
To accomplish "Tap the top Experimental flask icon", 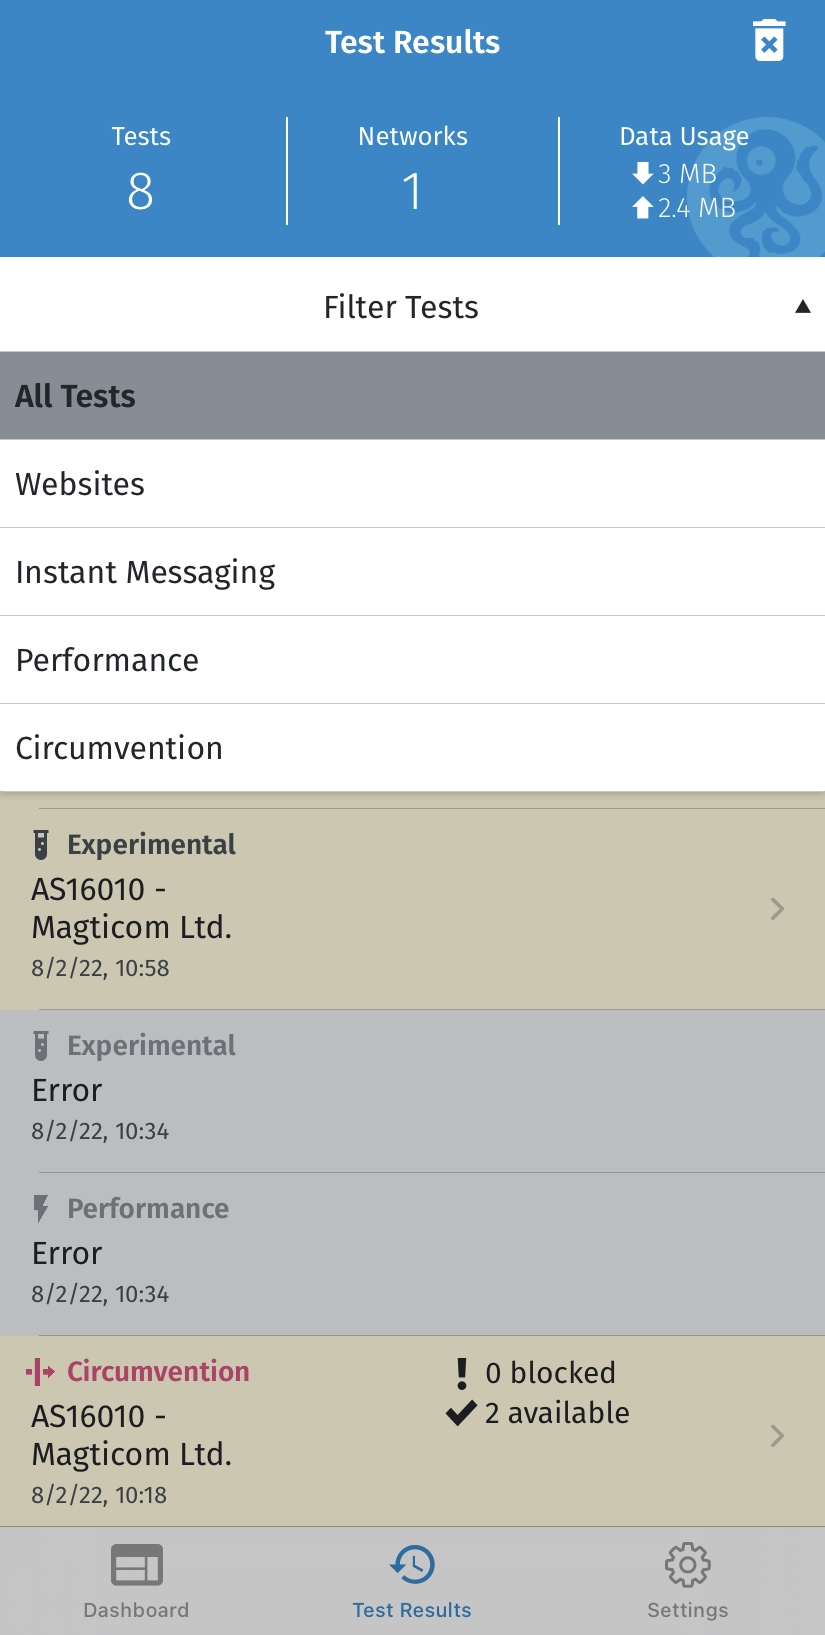I will point(41,845).
